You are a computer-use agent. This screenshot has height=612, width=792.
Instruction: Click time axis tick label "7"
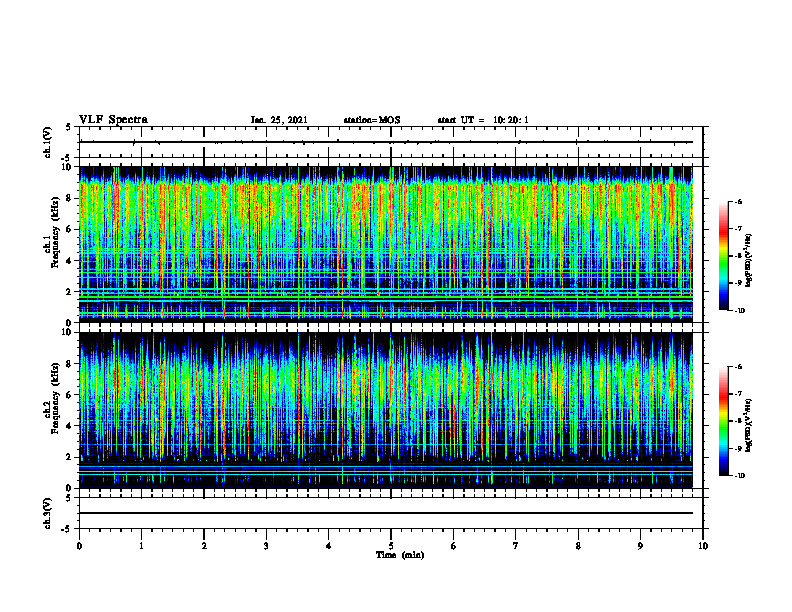click(x=516, y=546)
